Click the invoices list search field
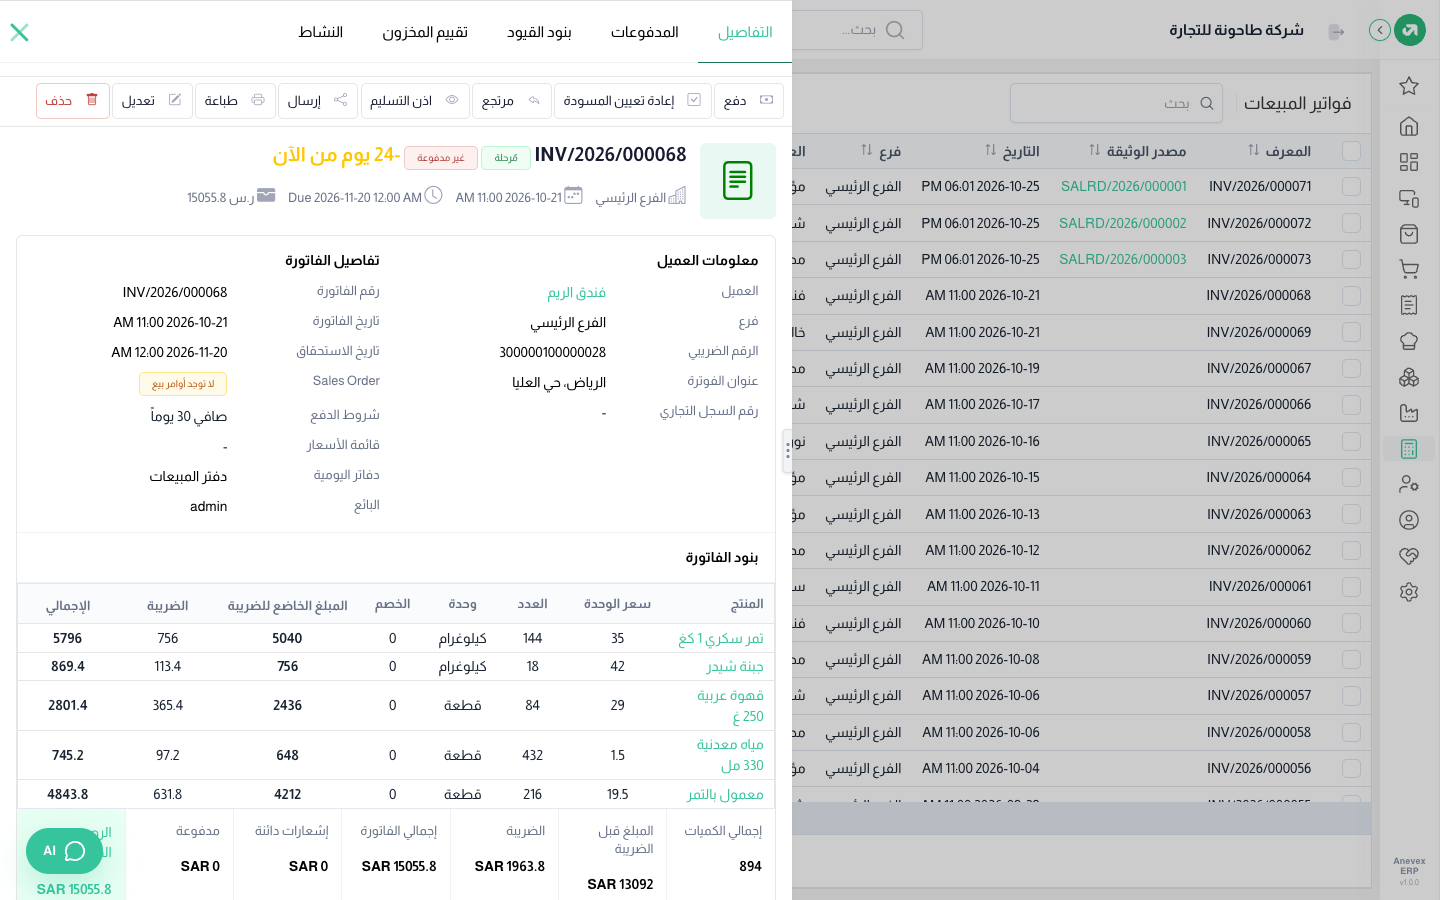Viewport: 1440px width, 900px height. point(1117,103)
